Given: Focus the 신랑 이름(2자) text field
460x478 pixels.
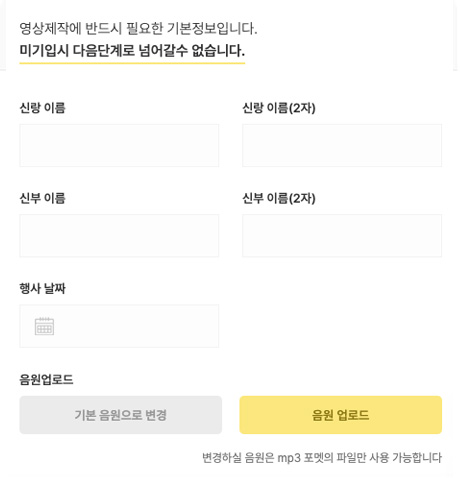Looking at the screenshot, I should 342,145.
